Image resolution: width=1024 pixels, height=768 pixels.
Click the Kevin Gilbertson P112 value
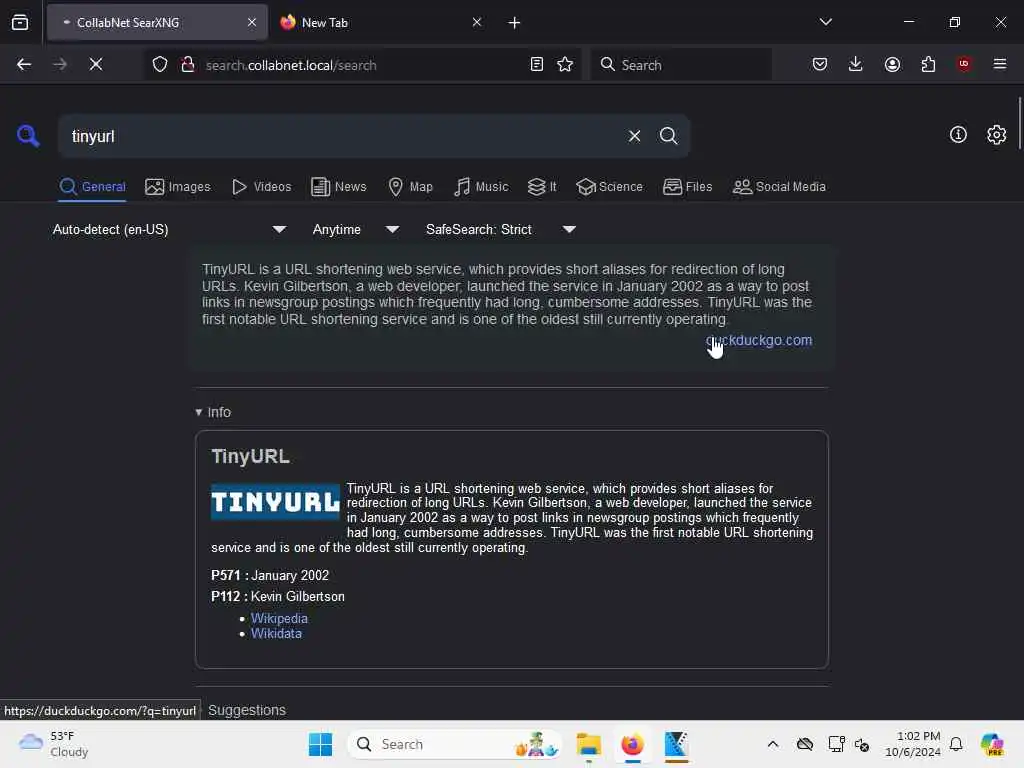[298, 596]
